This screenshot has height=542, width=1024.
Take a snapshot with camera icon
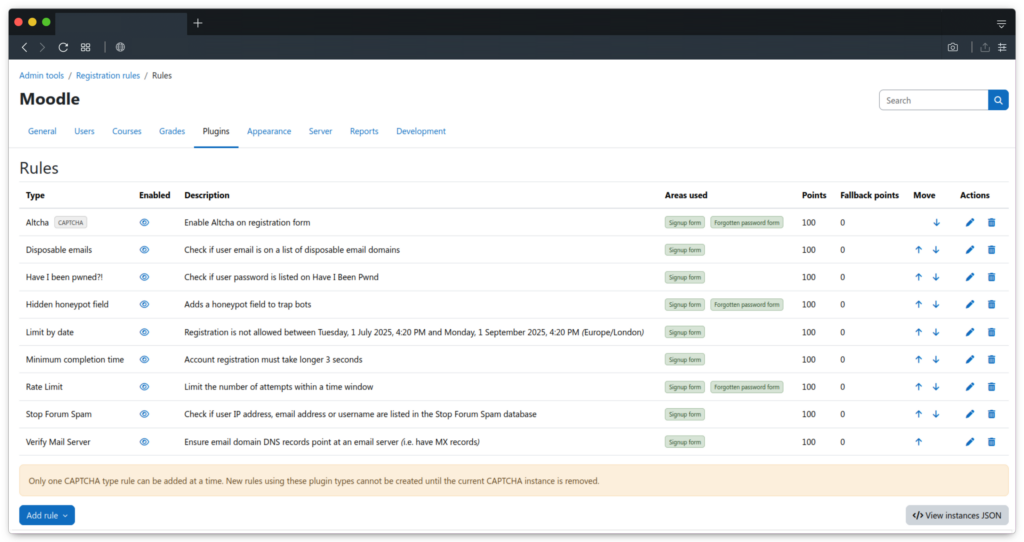coord(953,47)
